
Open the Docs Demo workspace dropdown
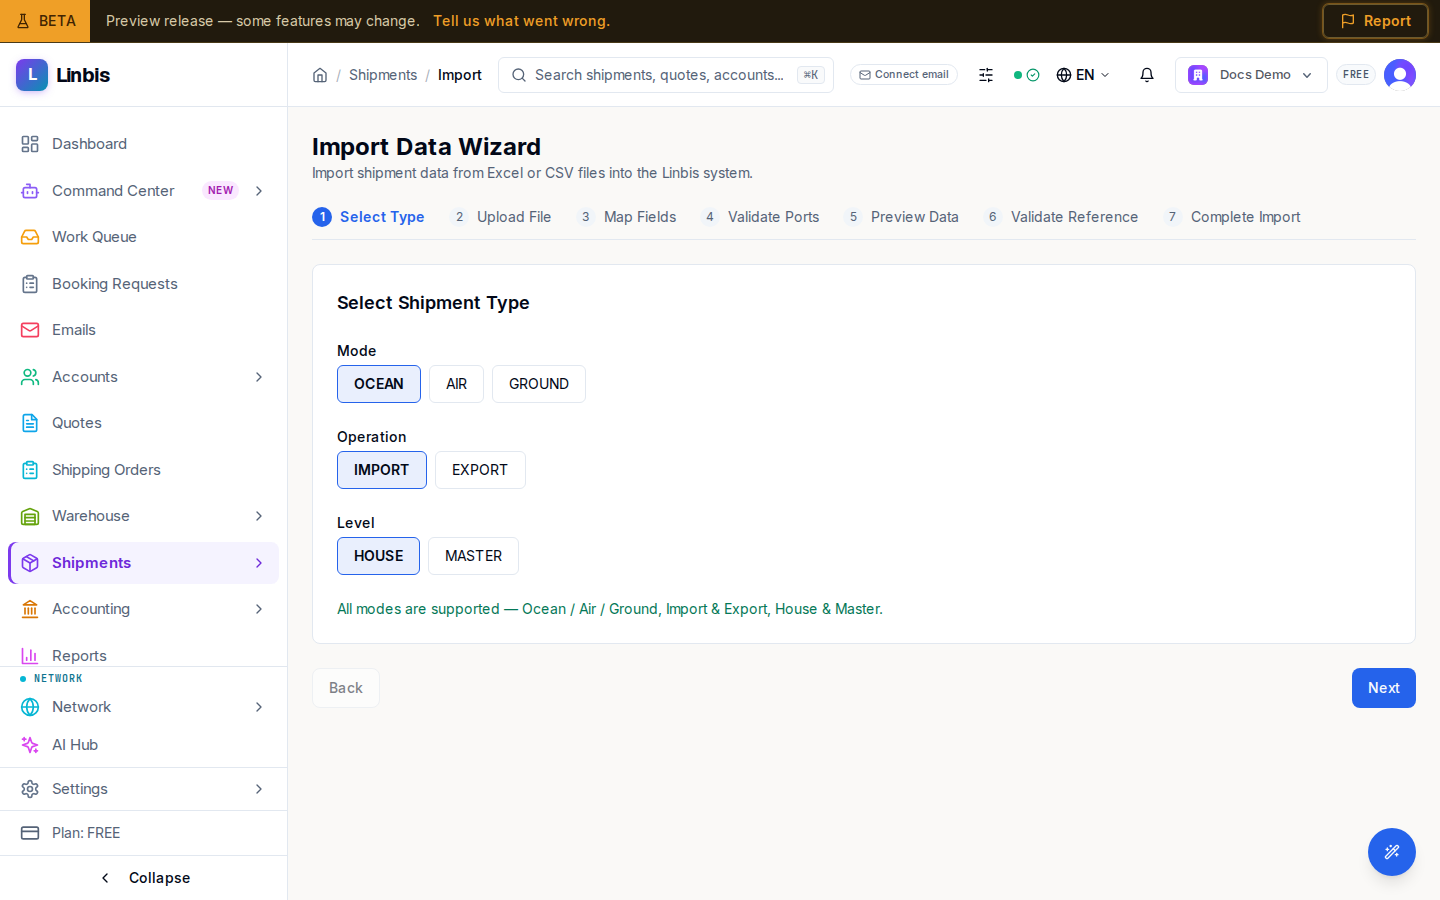coord(1251,75)
